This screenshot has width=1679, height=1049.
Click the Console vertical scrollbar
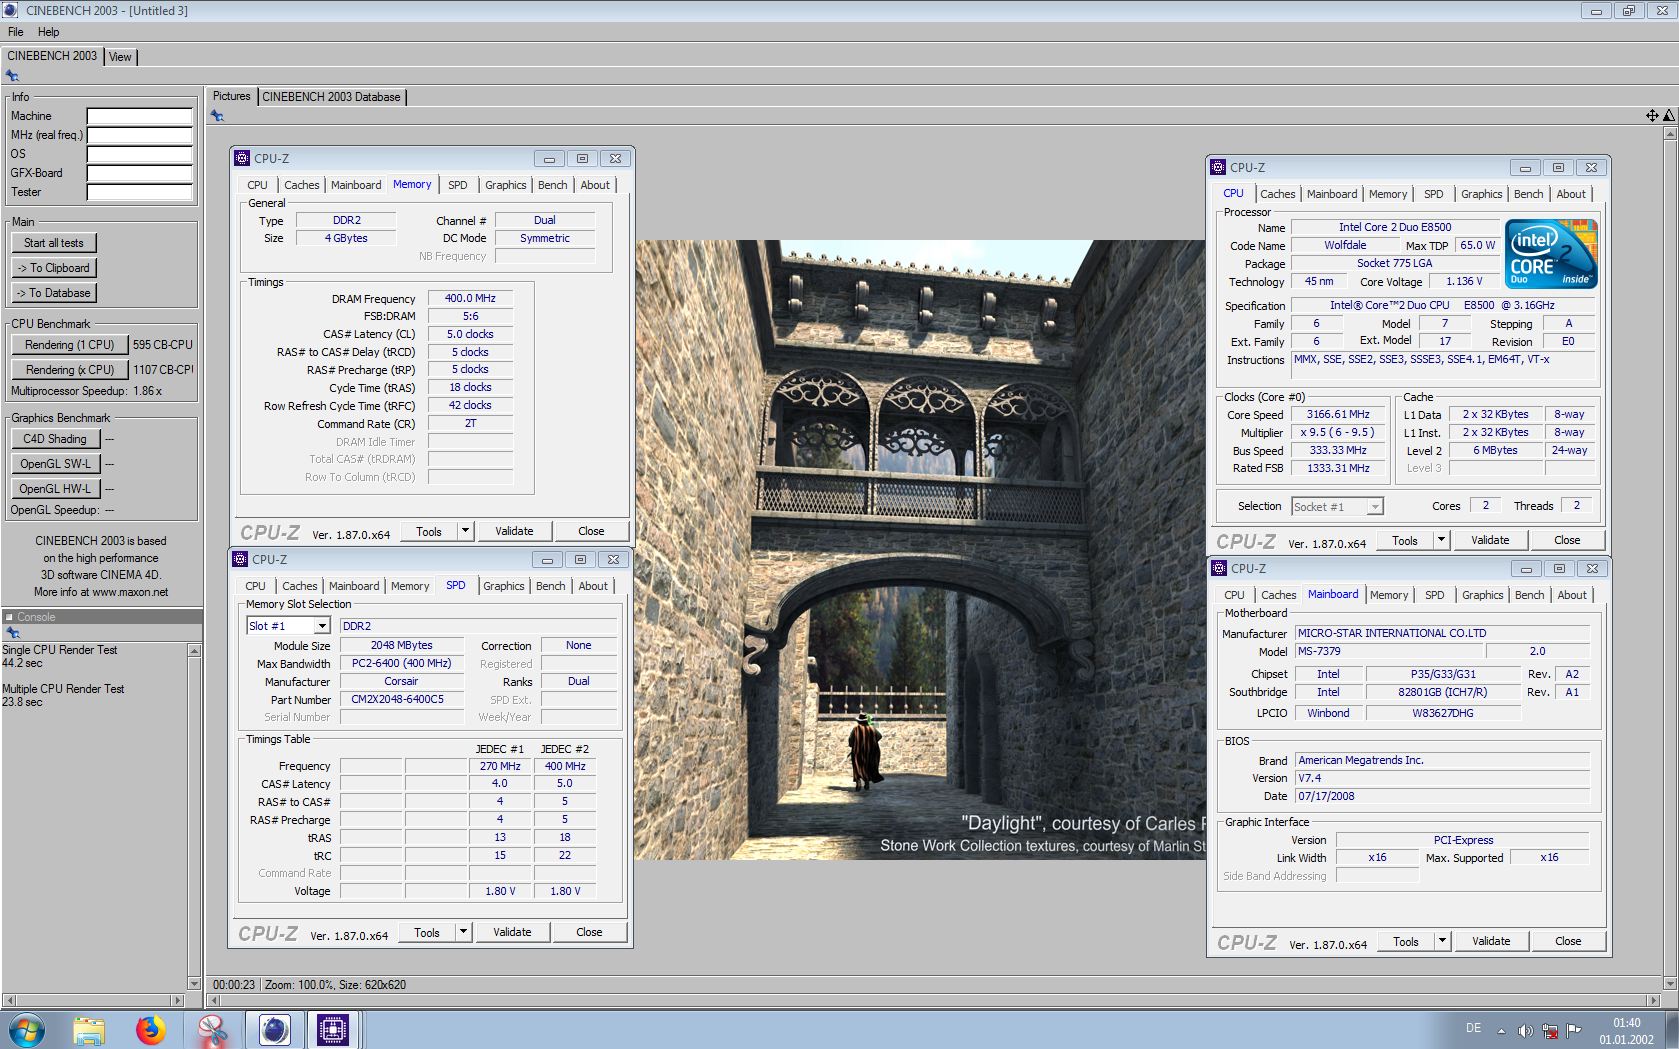194,816
